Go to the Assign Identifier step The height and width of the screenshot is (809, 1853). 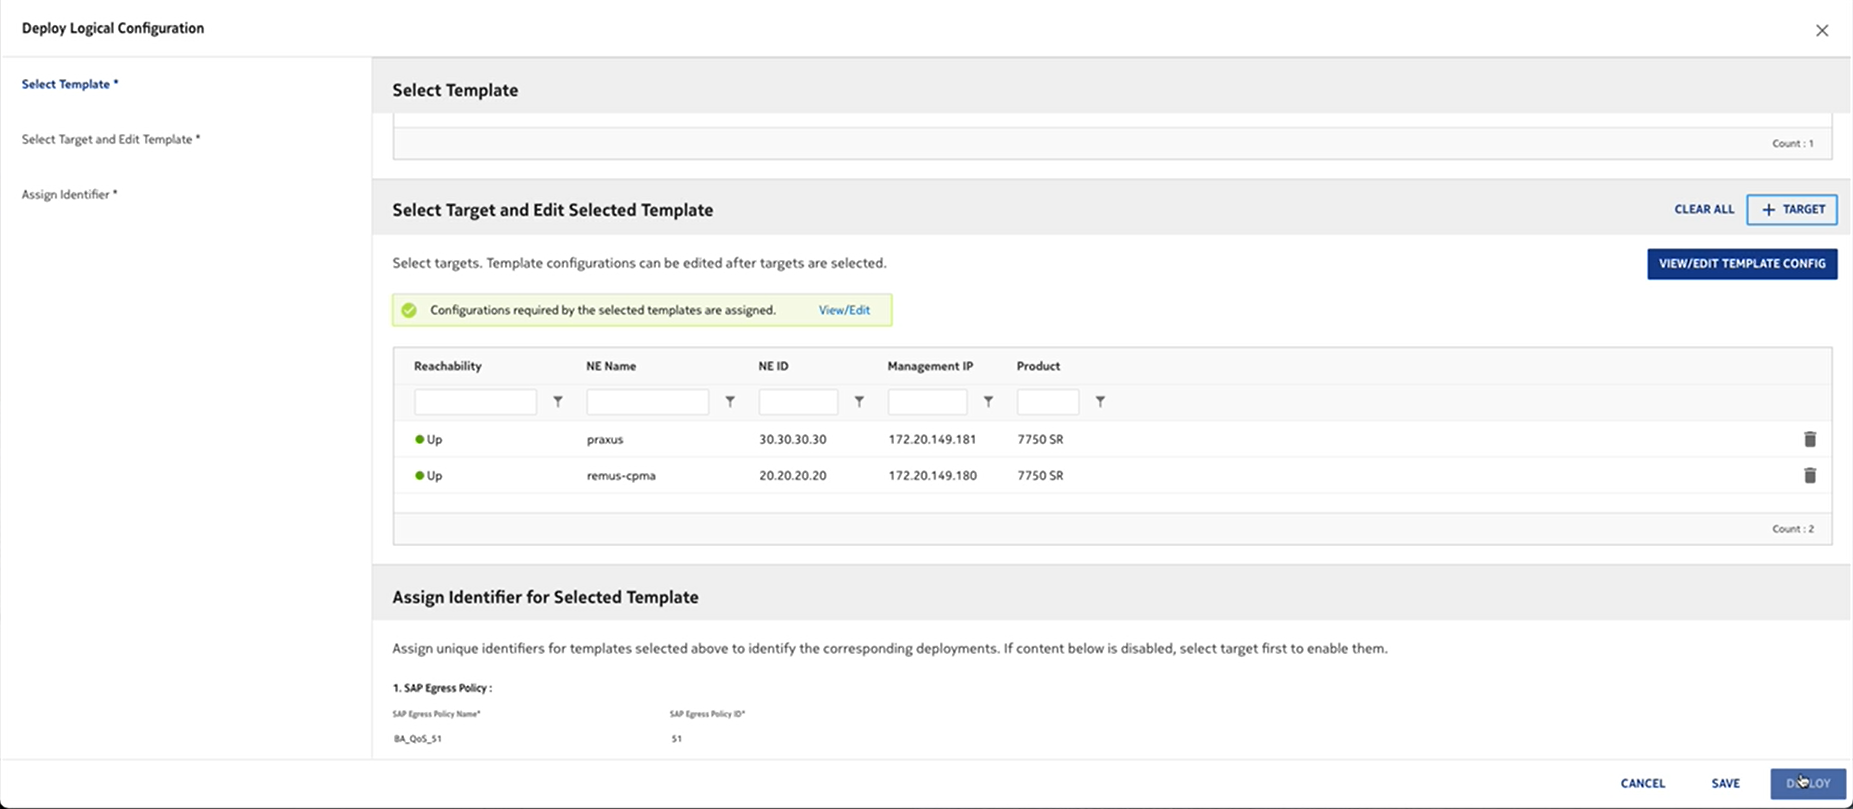[69, 194]
